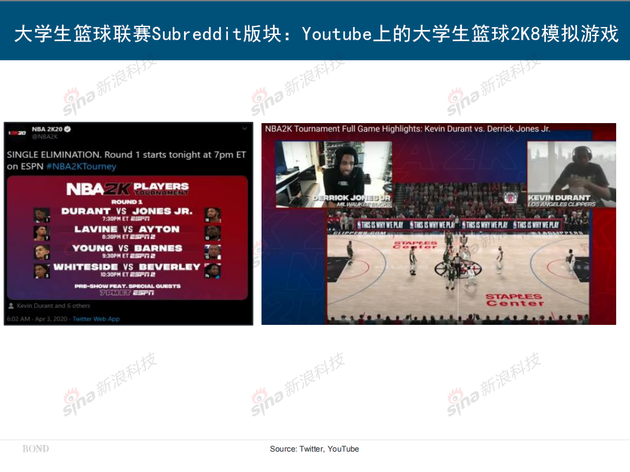
Task: Click 'Kevin Durant and 6 others' tagged text
Action: (x=53, y=306)
